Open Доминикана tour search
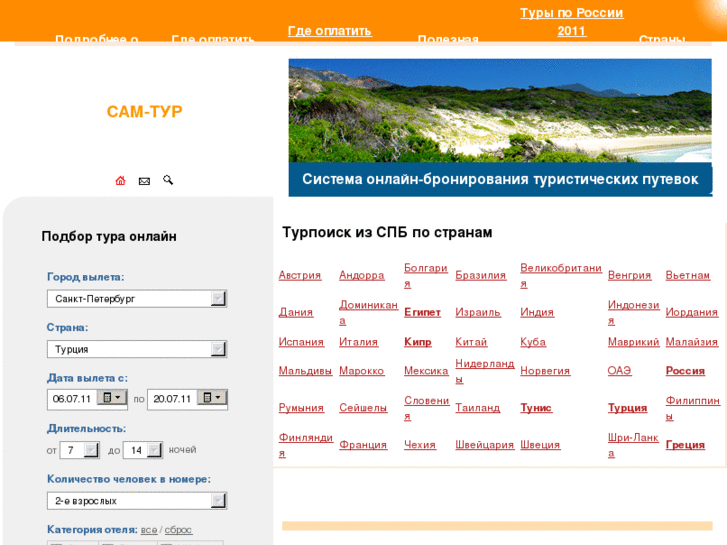 click(369, 313)
